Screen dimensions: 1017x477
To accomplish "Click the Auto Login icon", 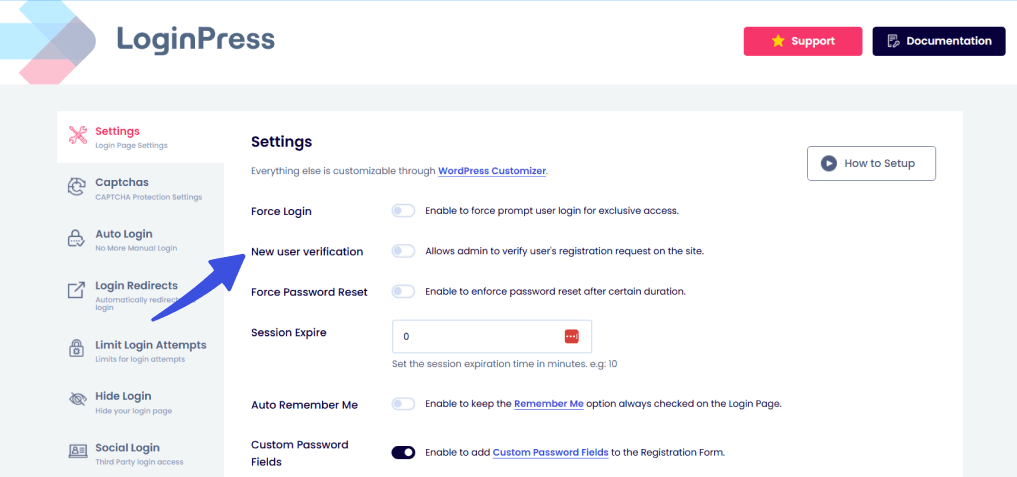I will click(x=77, y=239).
